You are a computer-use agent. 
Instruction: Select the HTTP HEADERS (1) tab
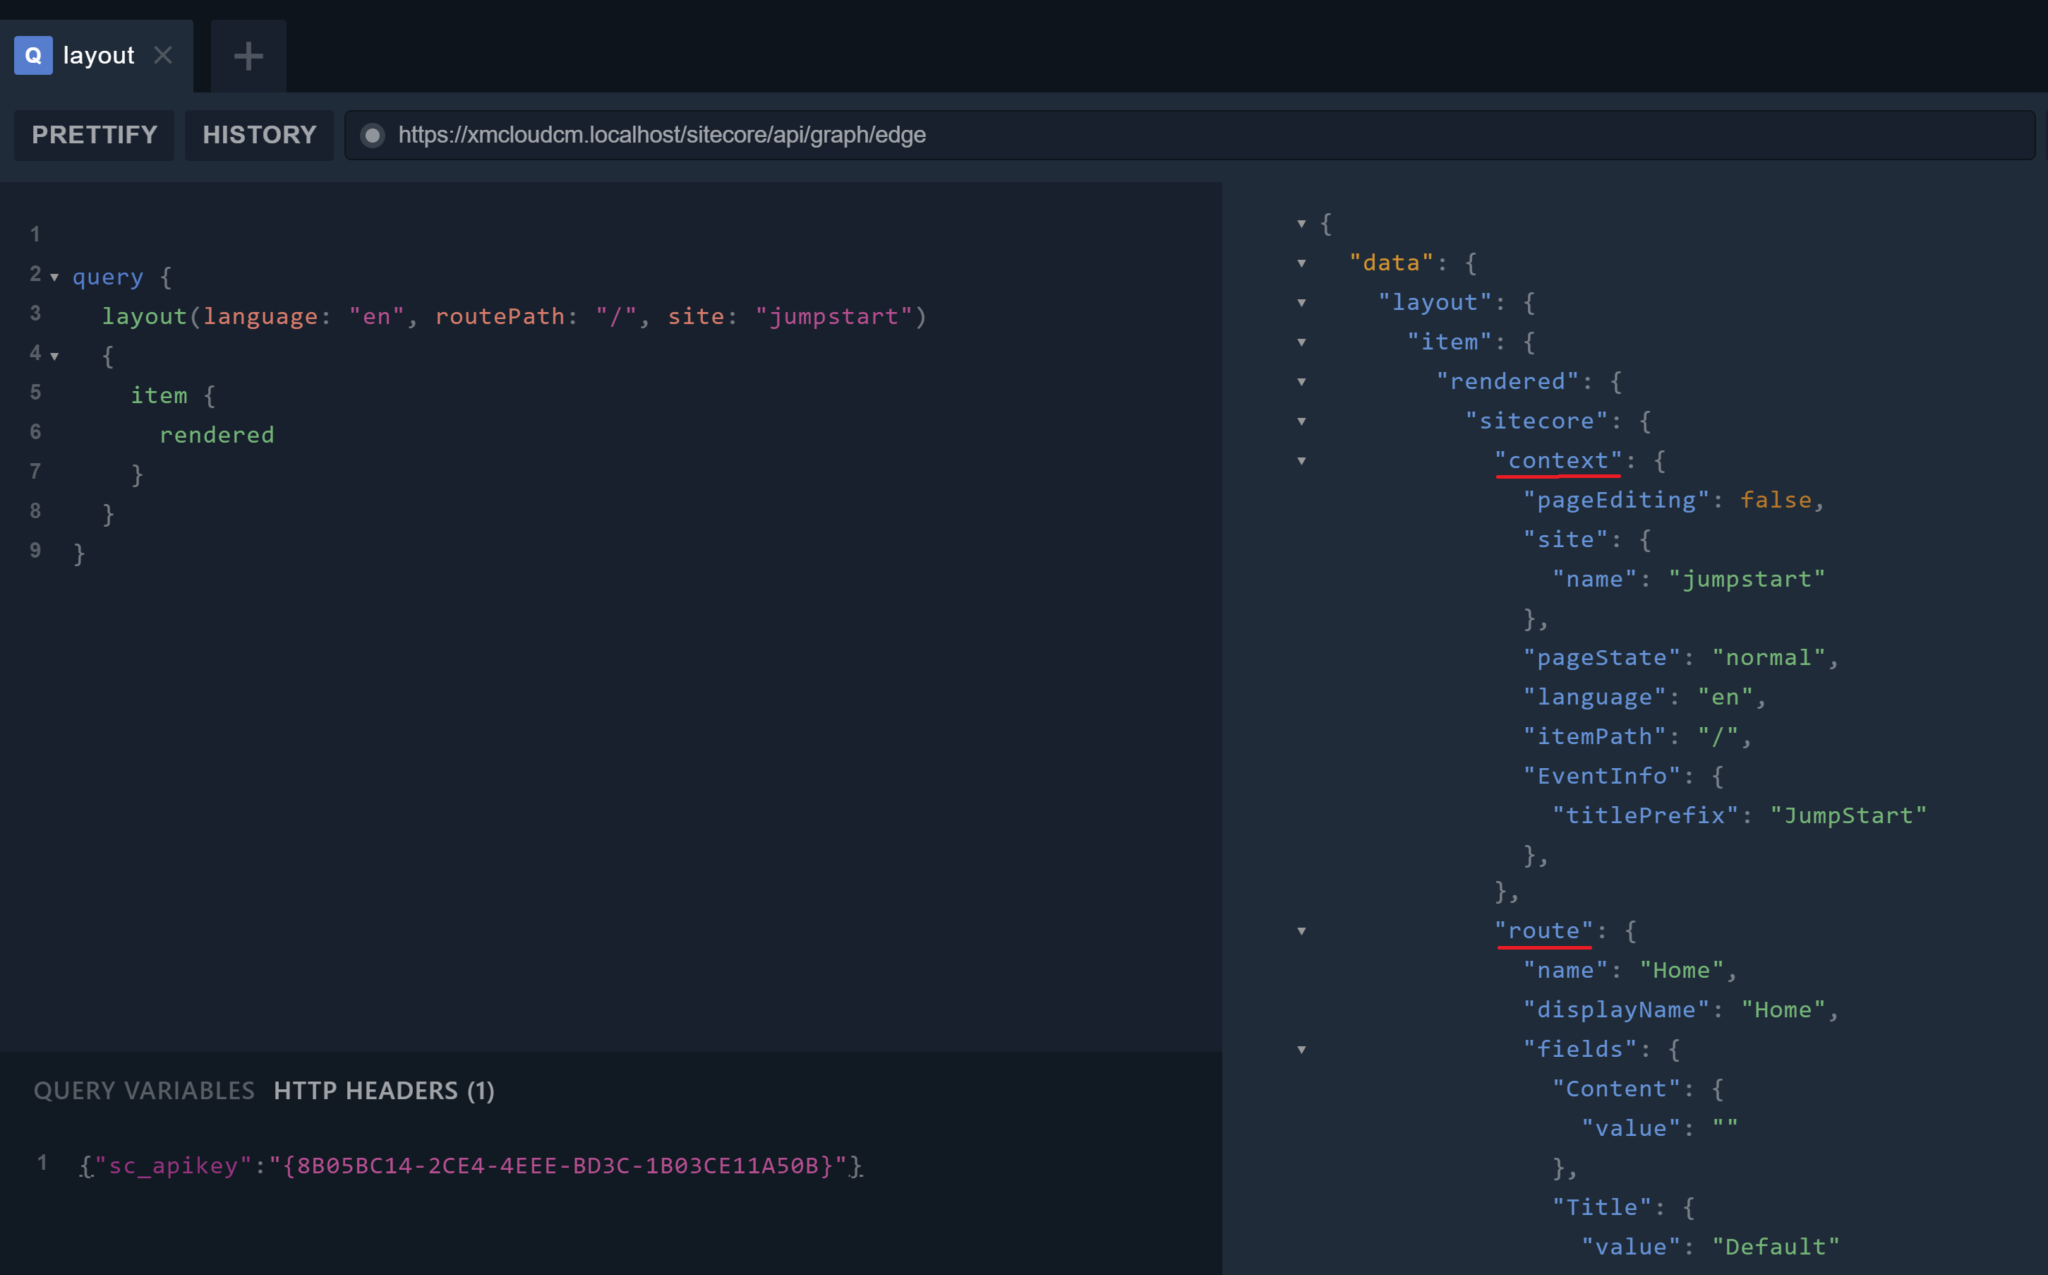384,1090
